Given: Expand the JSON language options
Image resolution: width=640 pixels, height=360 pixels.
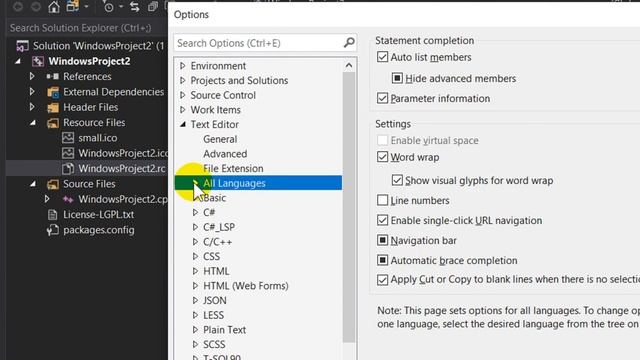Looking at the screenshot, I should pyautogui.click(x=195, y=301).
